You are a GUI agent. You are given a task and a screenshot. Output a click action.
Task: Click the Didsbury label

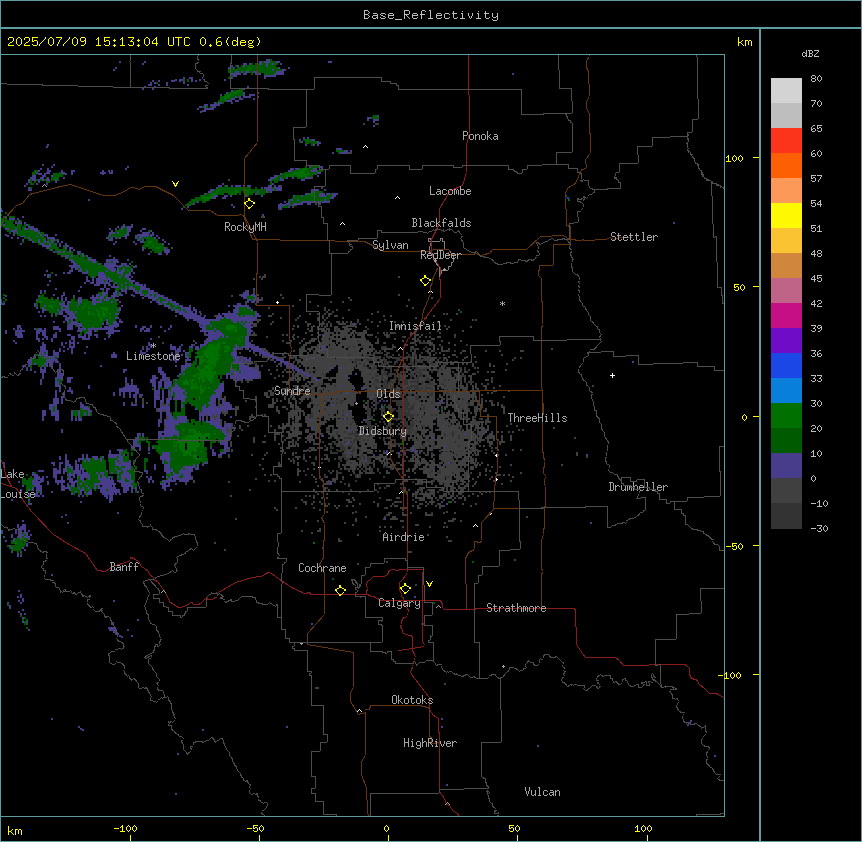coord(383,431)
